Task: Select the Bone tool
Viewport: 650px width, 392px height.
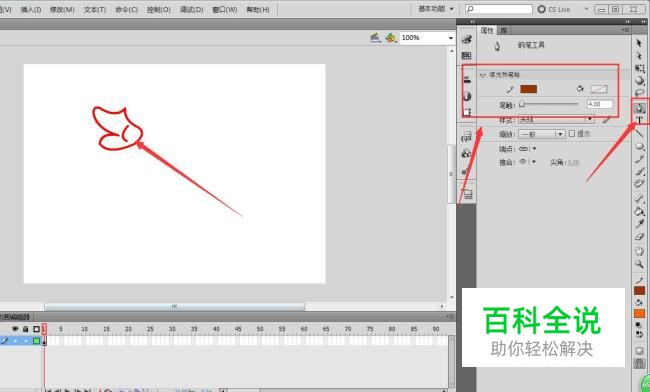Action: coord(639,198)
